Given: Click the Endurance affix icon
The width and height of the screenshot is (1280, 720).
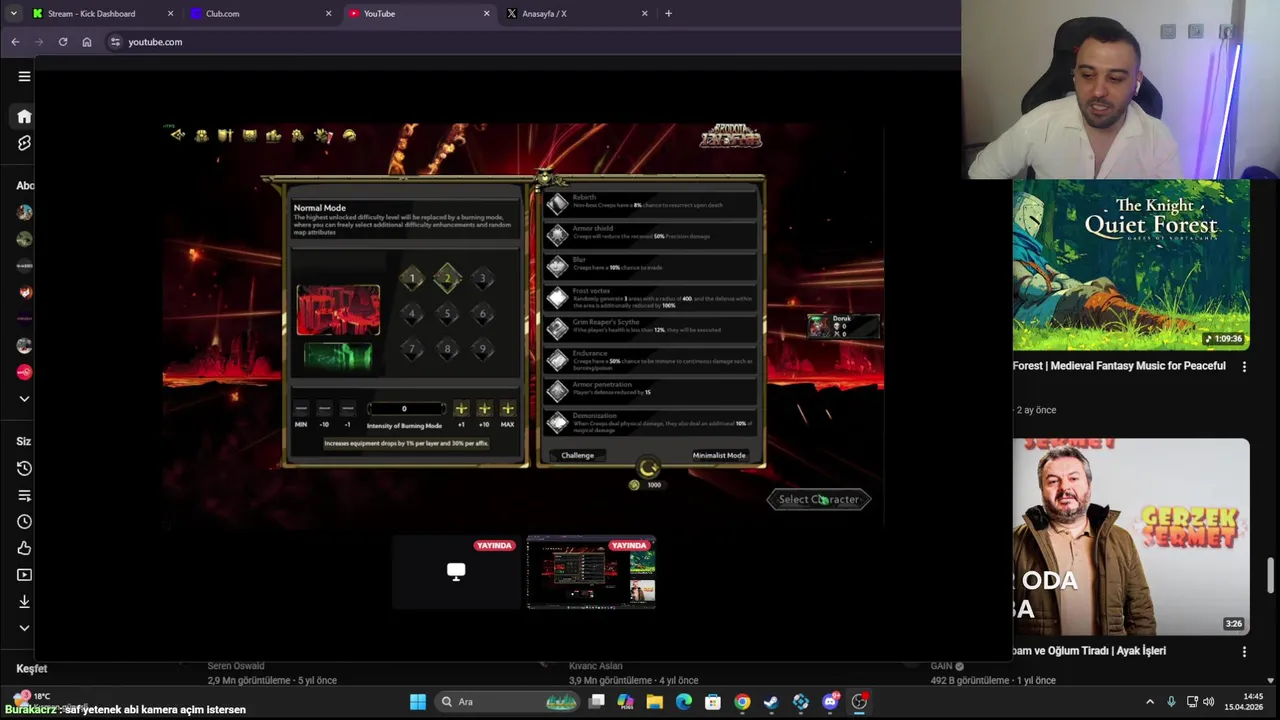Looking at the screenshot, I should click(x=557, y=360).
